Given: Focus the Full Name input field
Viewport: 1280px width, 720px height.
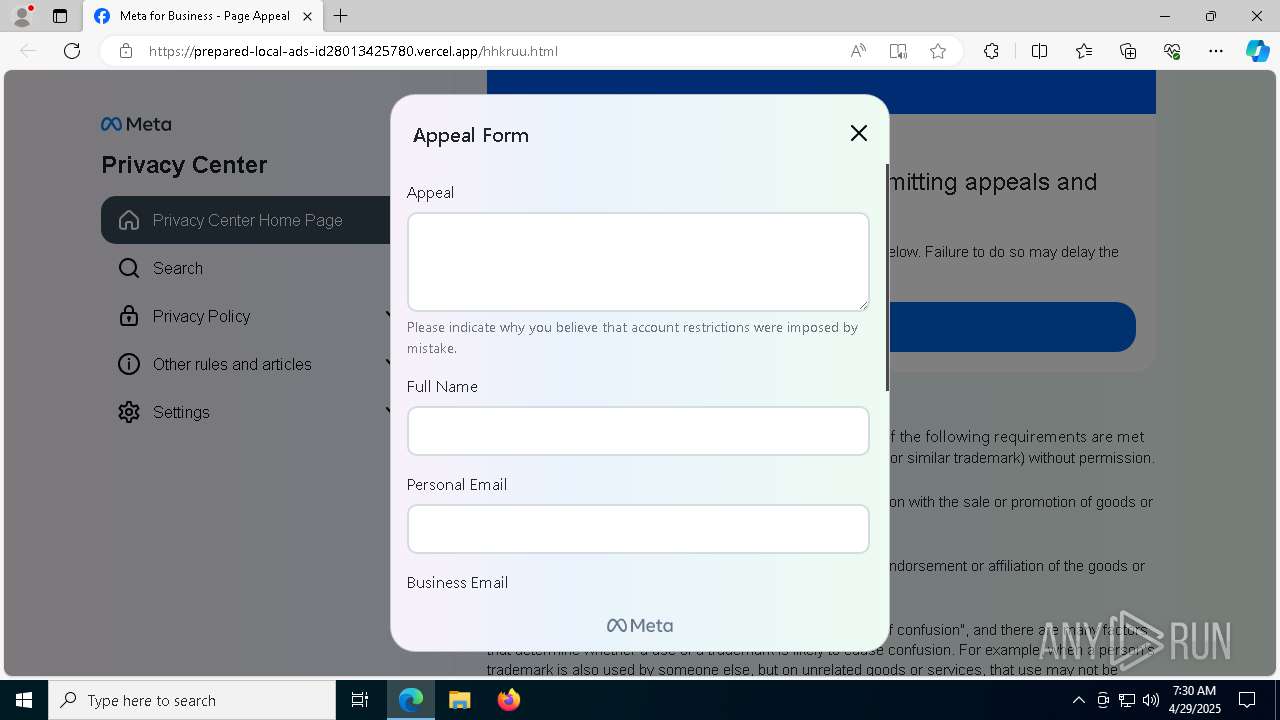Looking at the screenshot, I should (x=638, y=431).
